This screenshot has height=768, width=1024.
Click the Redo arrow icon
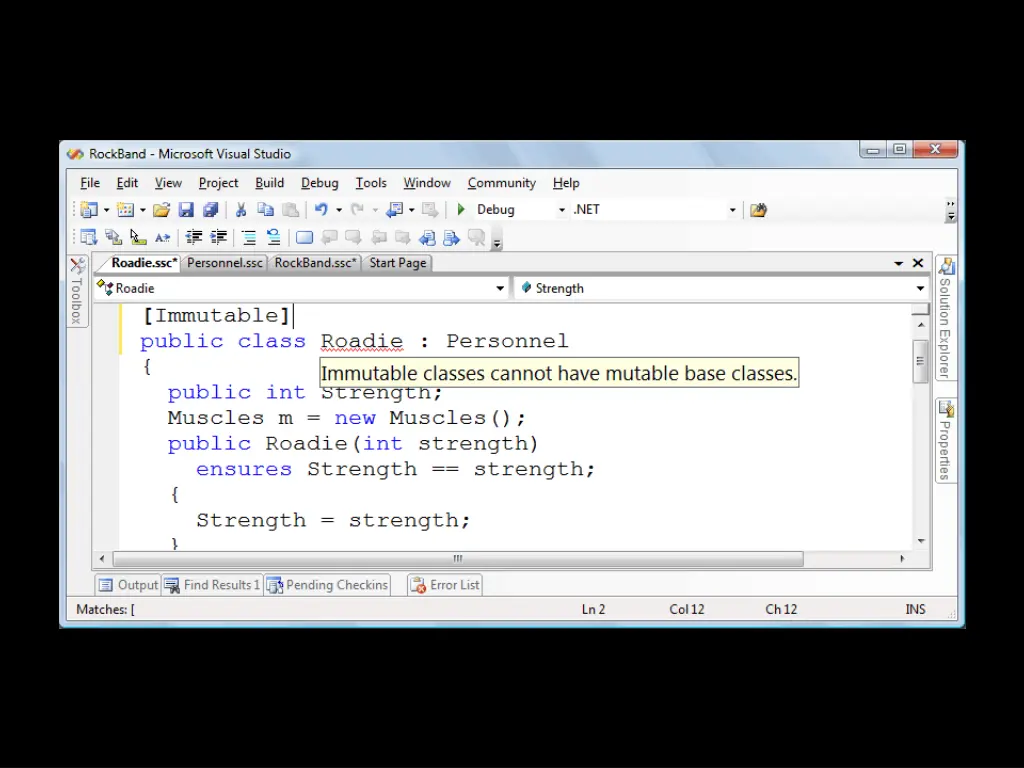click(357, 210)
